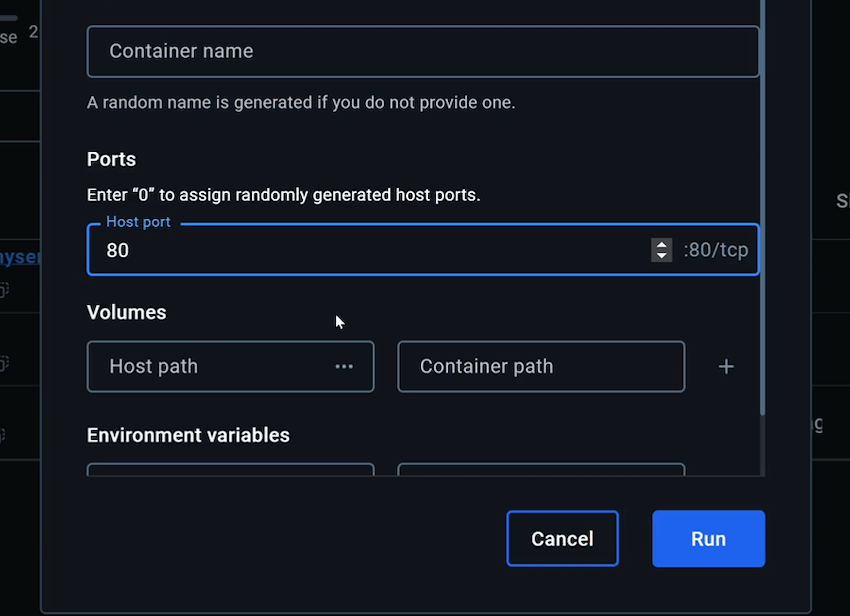Image resolution: width=850 pixels, height=616 pixels.
Task: Click the copy icon in the second background row
Action: coord(3,362)
